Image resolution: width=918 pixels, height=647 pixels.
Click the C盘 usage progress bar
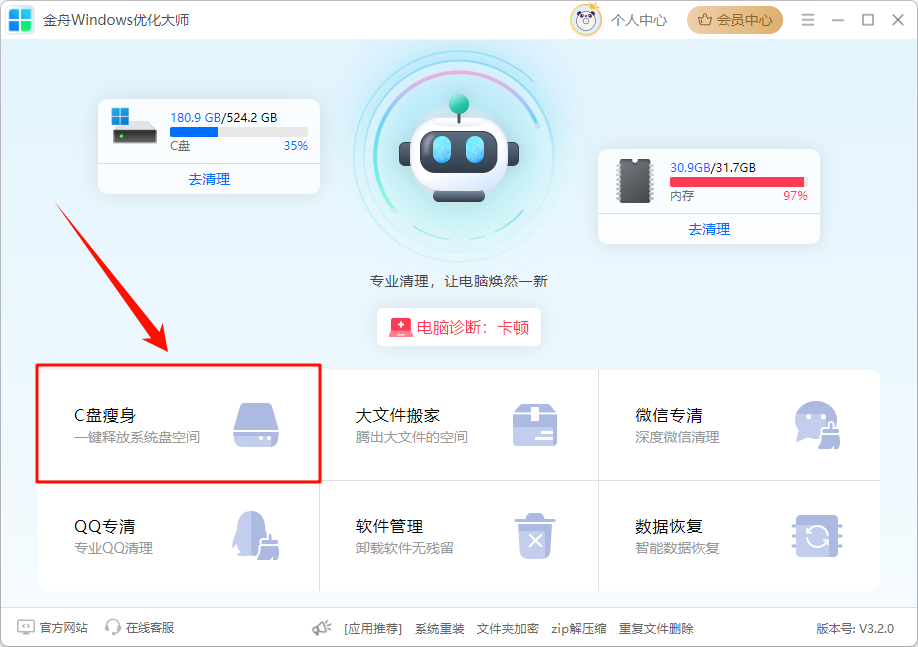239,132
